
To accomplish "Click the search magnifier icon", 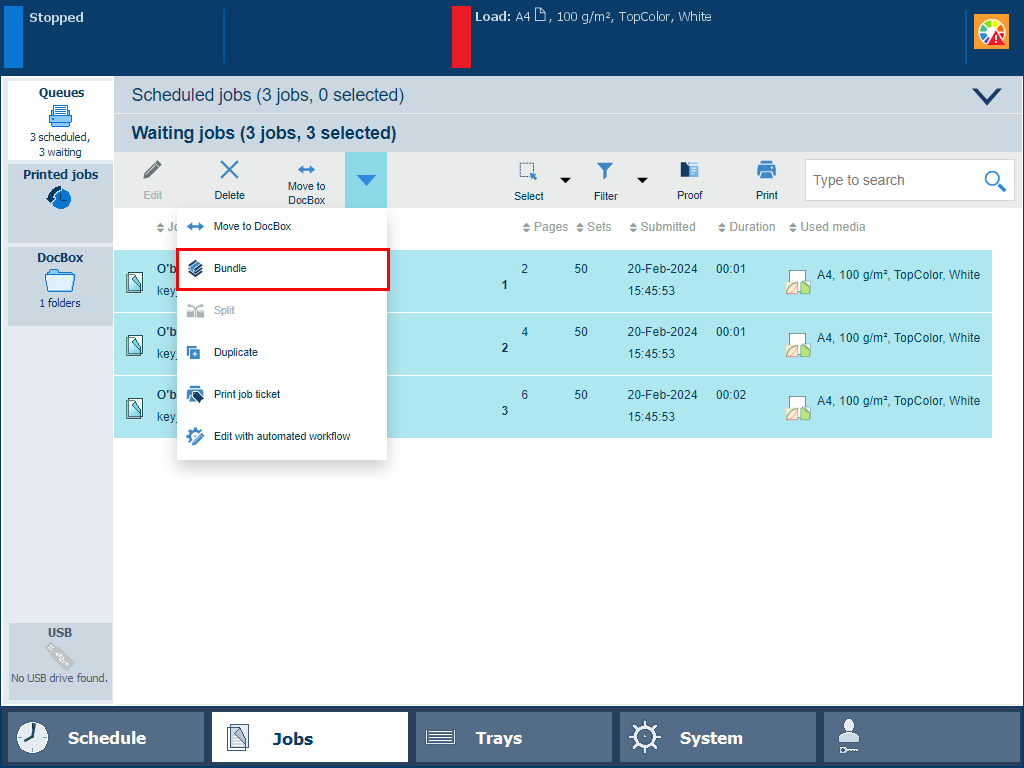I will pos(994,181).
